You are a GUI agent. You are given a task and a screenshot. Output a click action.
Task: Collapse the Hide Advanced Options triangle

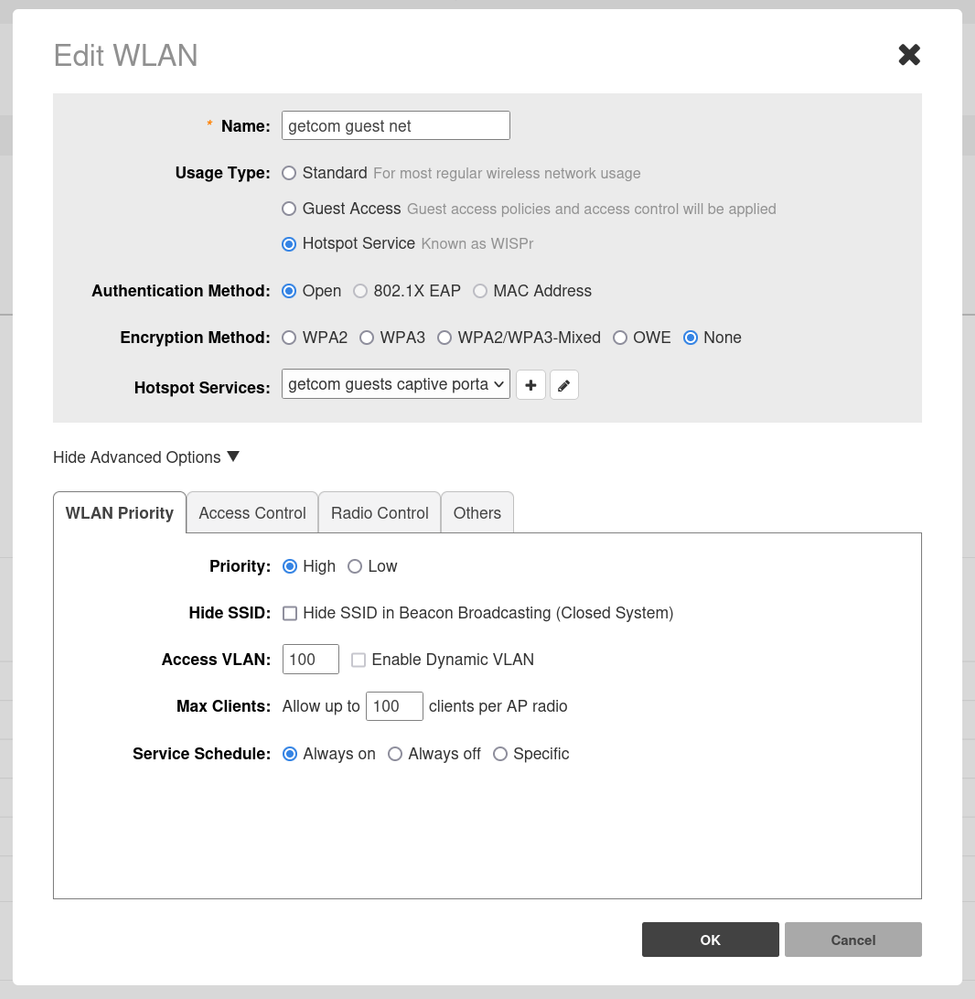[233, 457]
